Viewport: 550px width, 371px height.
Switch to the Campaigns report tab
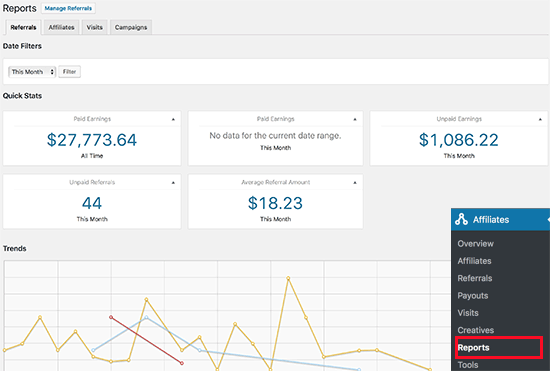click(131, 27)
